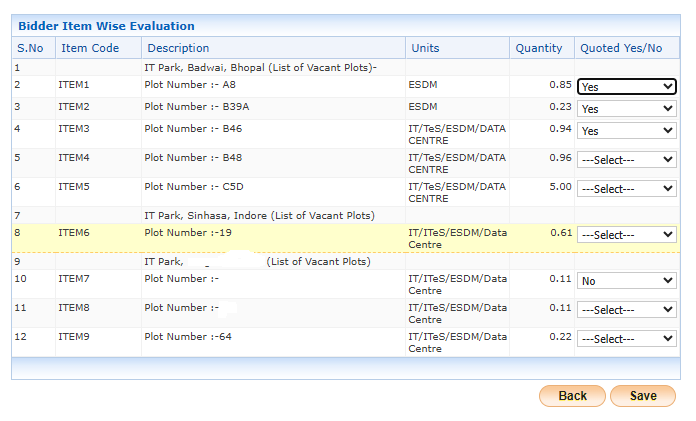Select the Units column header
The height and width of the screenshot is (421, 696).
click(457, 48)
